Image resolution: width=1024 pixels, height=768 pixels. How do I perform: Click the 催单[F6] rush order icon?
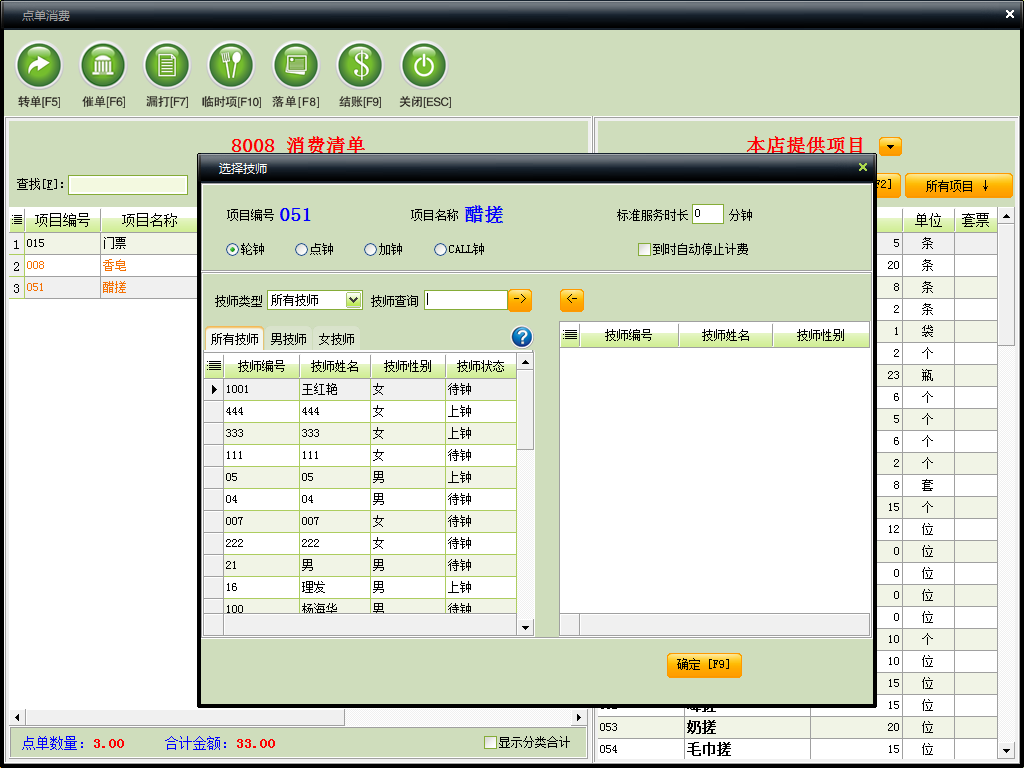[x=103, y=65]
